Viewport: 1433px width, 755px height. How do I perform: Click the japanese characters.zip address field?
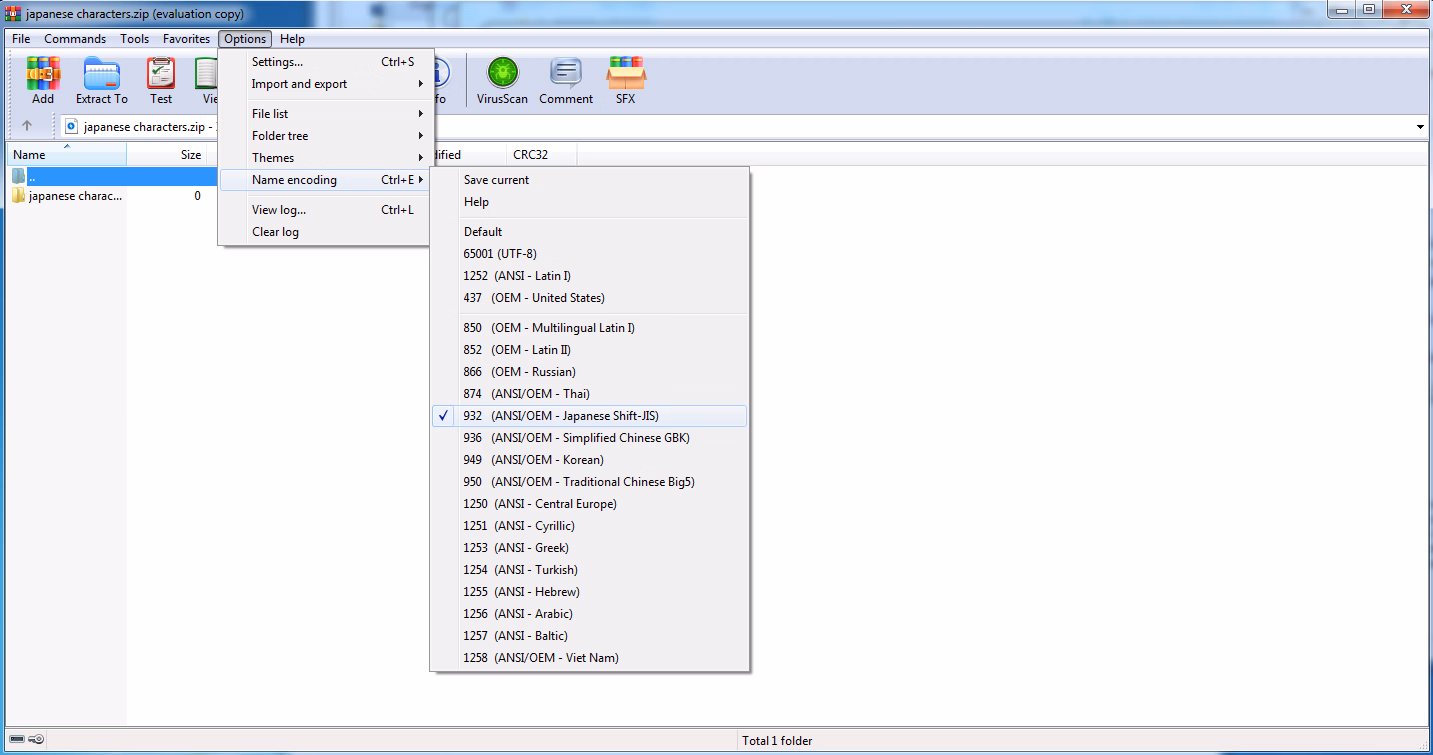click(x=139, y=127)
